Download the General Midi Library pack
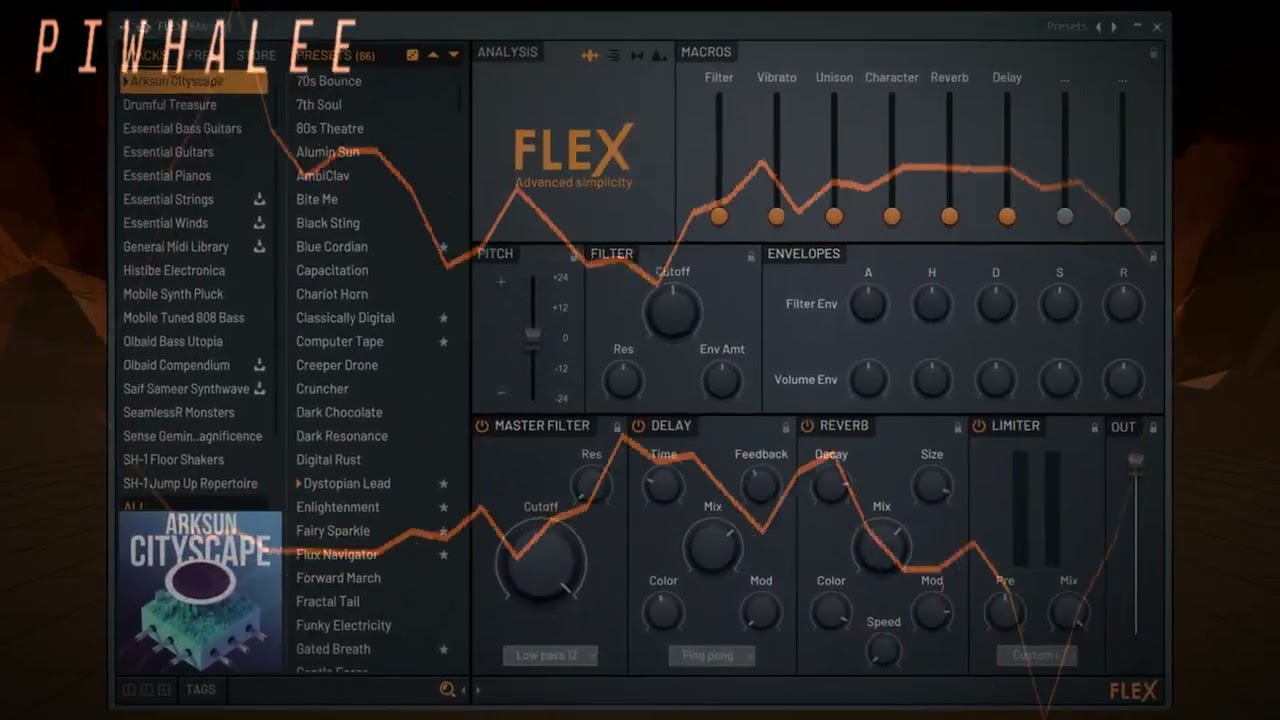The height and width of the screenshot is (720, 1280). click(x=259, y=246)
